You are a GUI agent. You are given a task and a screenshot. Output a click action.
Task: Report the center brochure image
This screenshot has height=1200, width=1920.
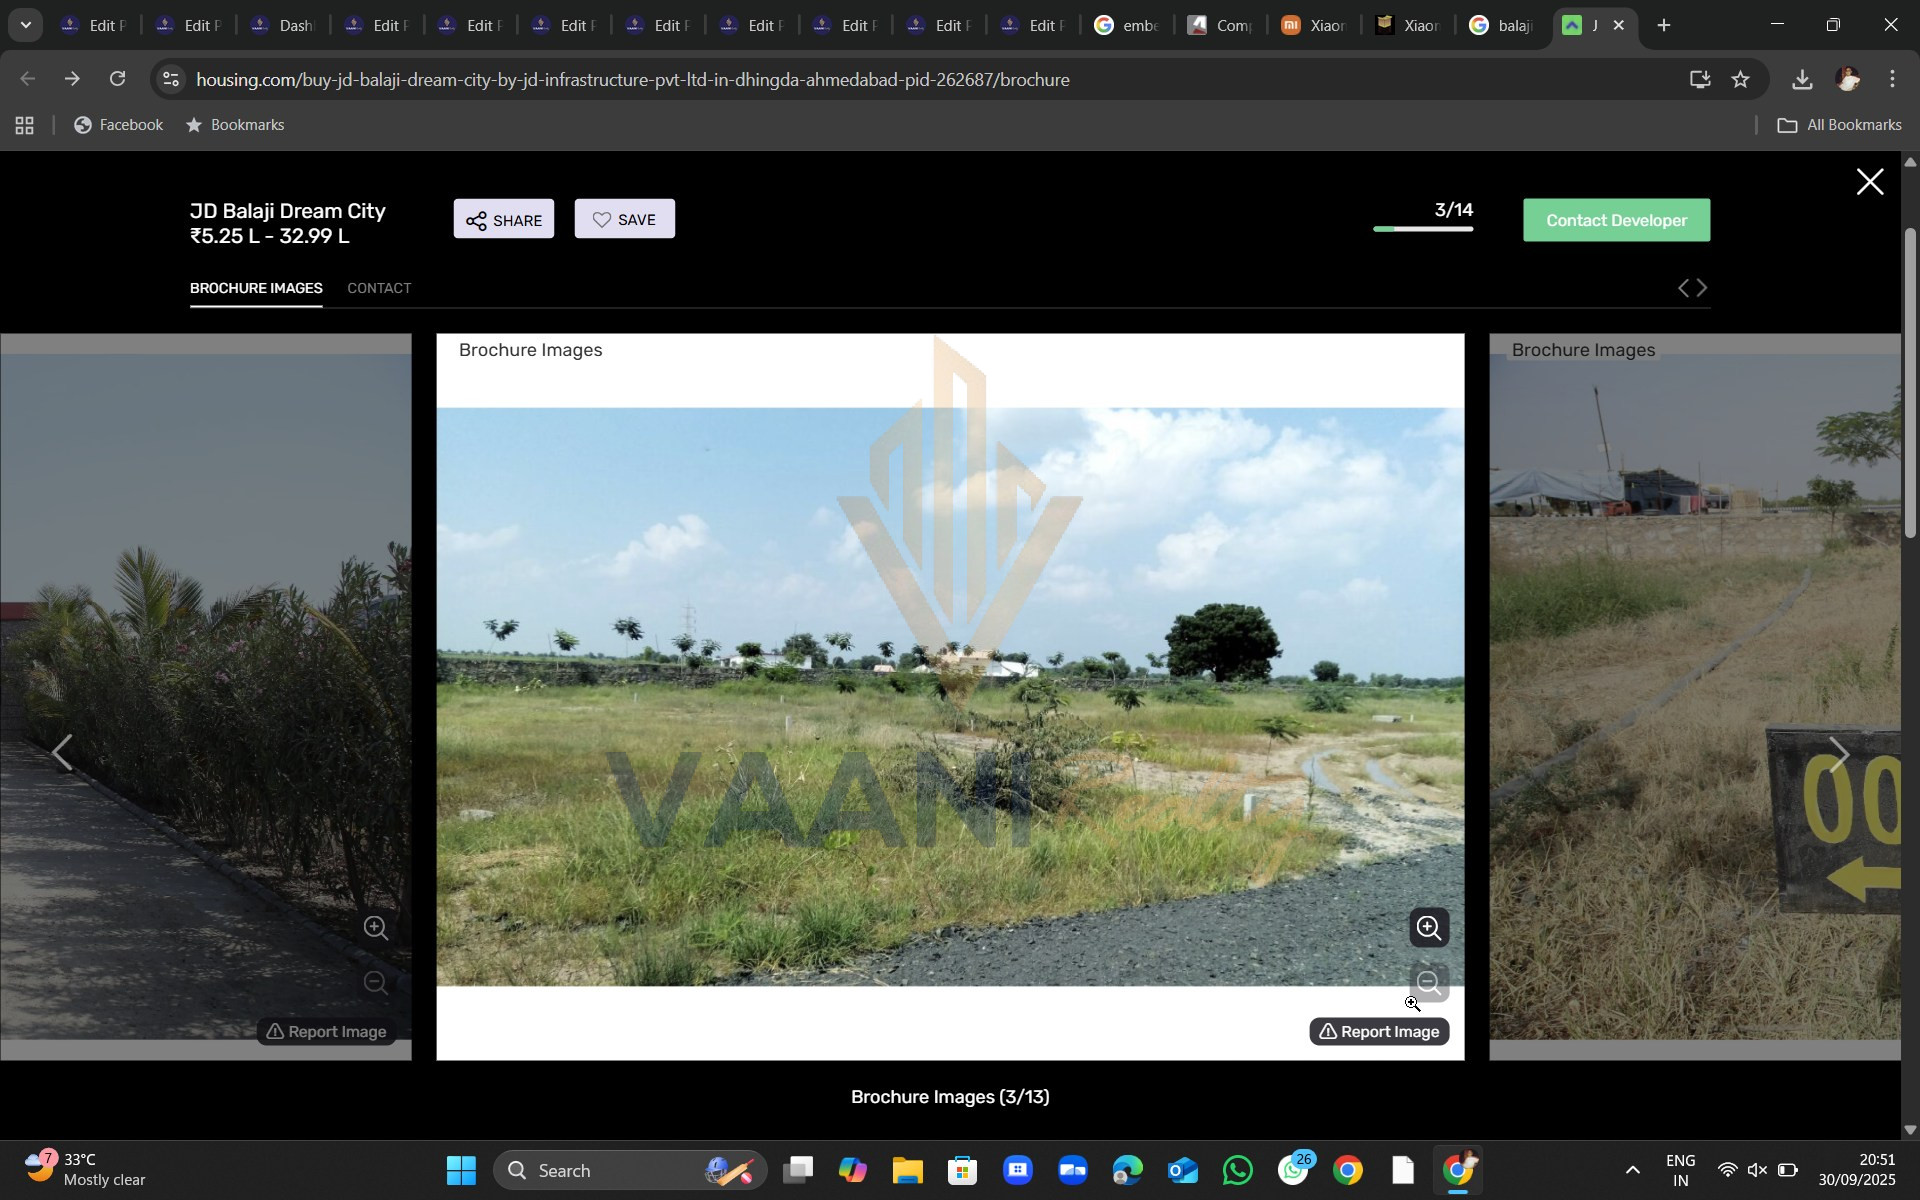(x=1379, y=1032)
